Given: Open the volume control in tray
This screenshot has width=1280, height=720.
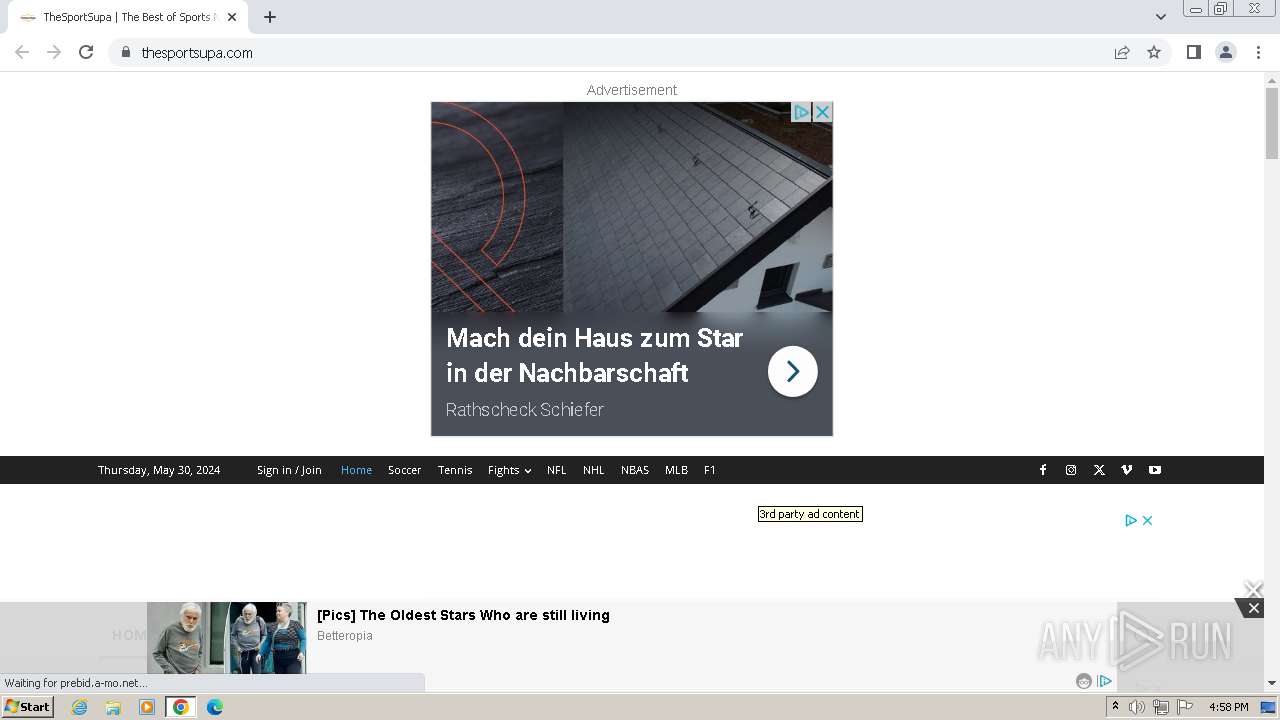Looking at the screenshot, I should pyautogui.click(x=1137, y=707).
